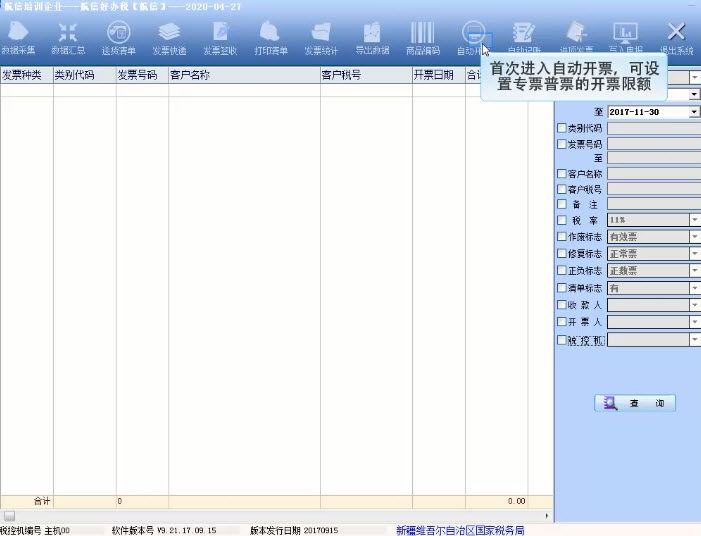Enable the 发票号码 filter checkbox
Image resolution: width=701 pixels, height=536 pixels.
click(562, 144)
